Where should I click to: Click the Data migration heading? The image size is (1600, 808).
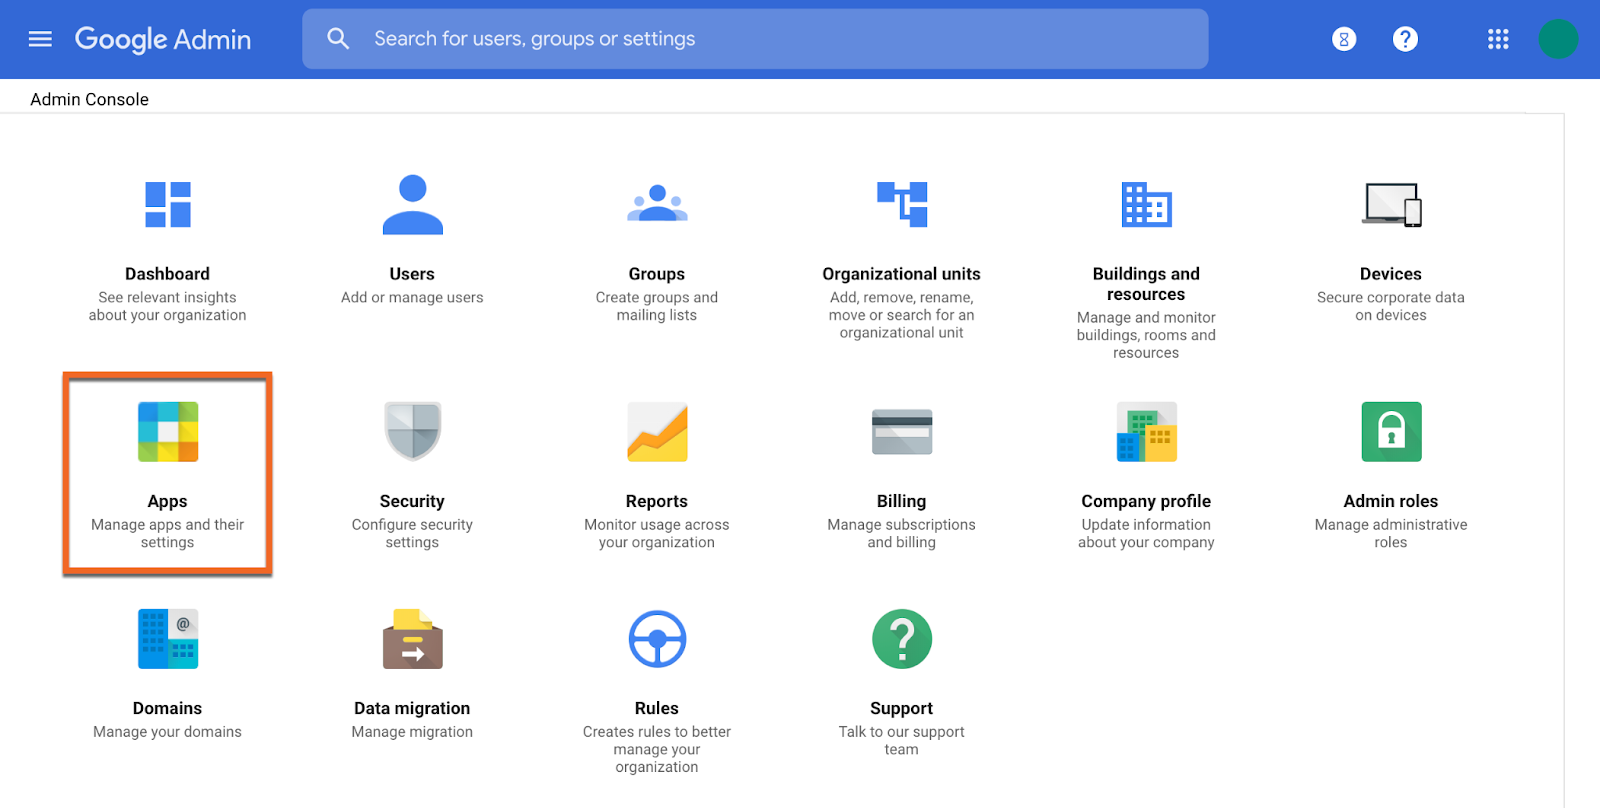[412, 708]
